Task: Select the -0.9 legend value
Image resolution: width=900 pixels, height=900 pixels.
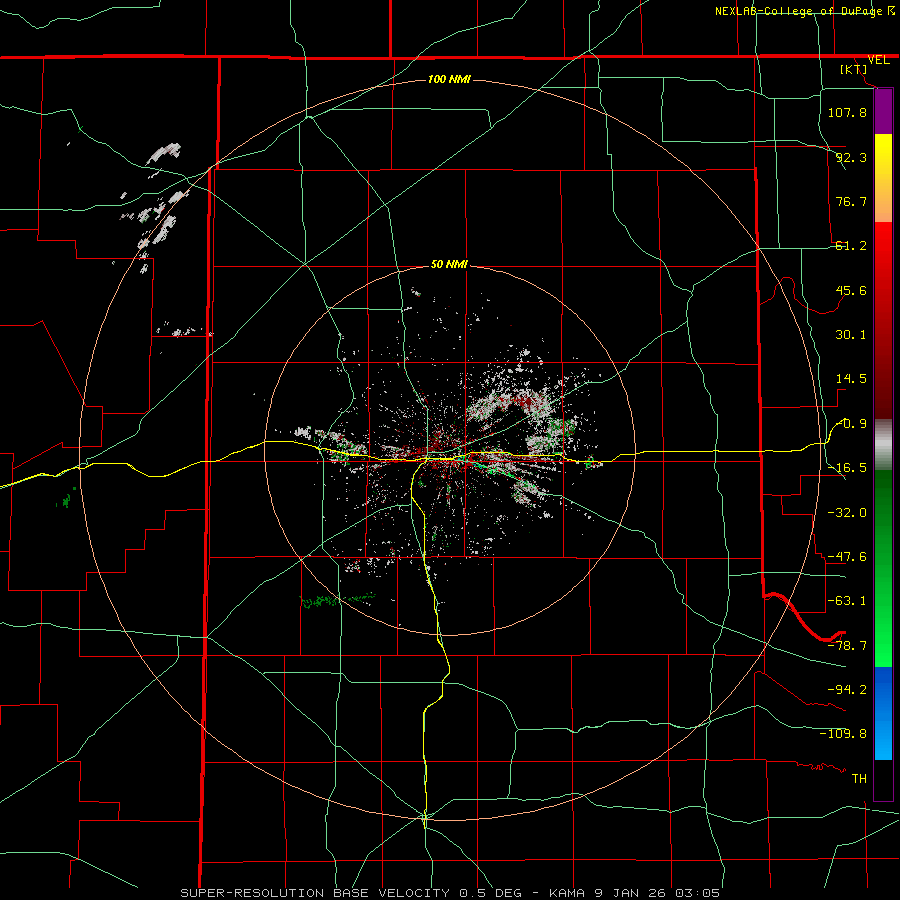Action: (x=851, y=424)
